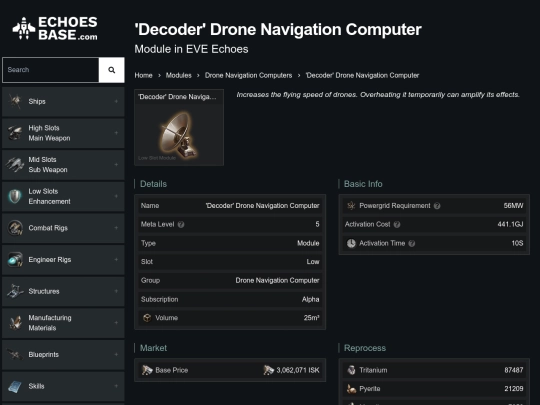Focus the Search input field

tap(51, 70)
